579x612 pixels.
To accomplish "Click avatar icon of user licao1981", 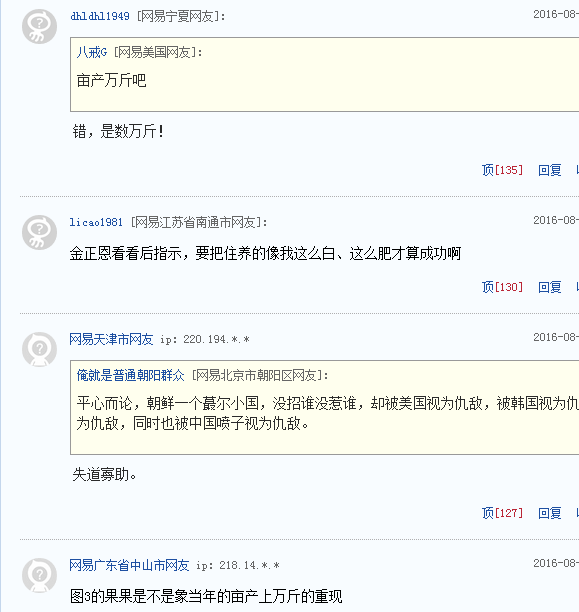I will coord(39,232).
